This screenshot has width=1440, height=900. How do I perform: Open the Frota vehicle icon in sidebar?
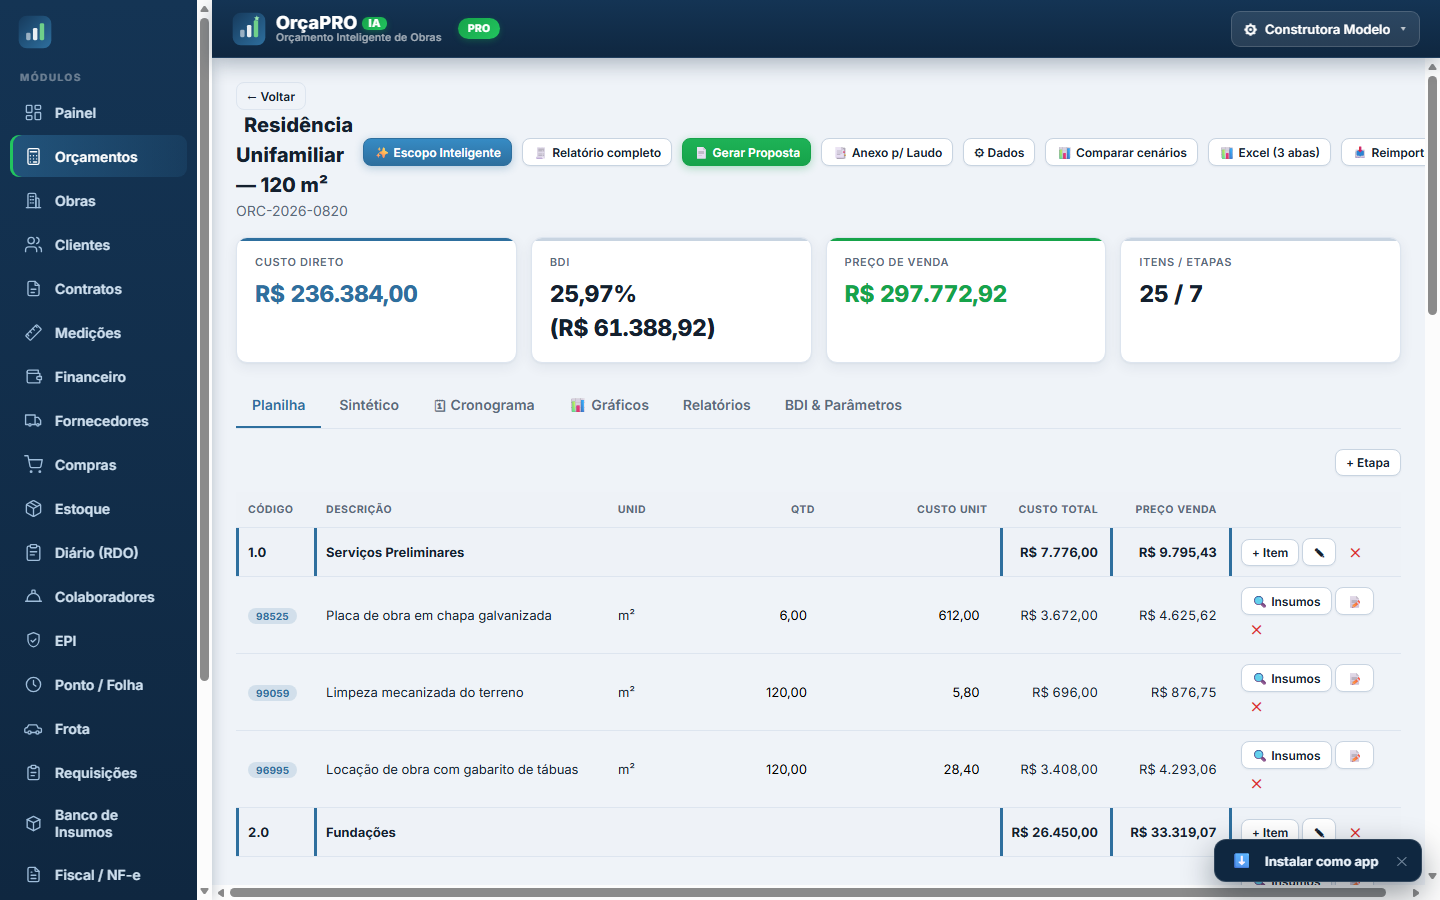click(x=34, y=729)
